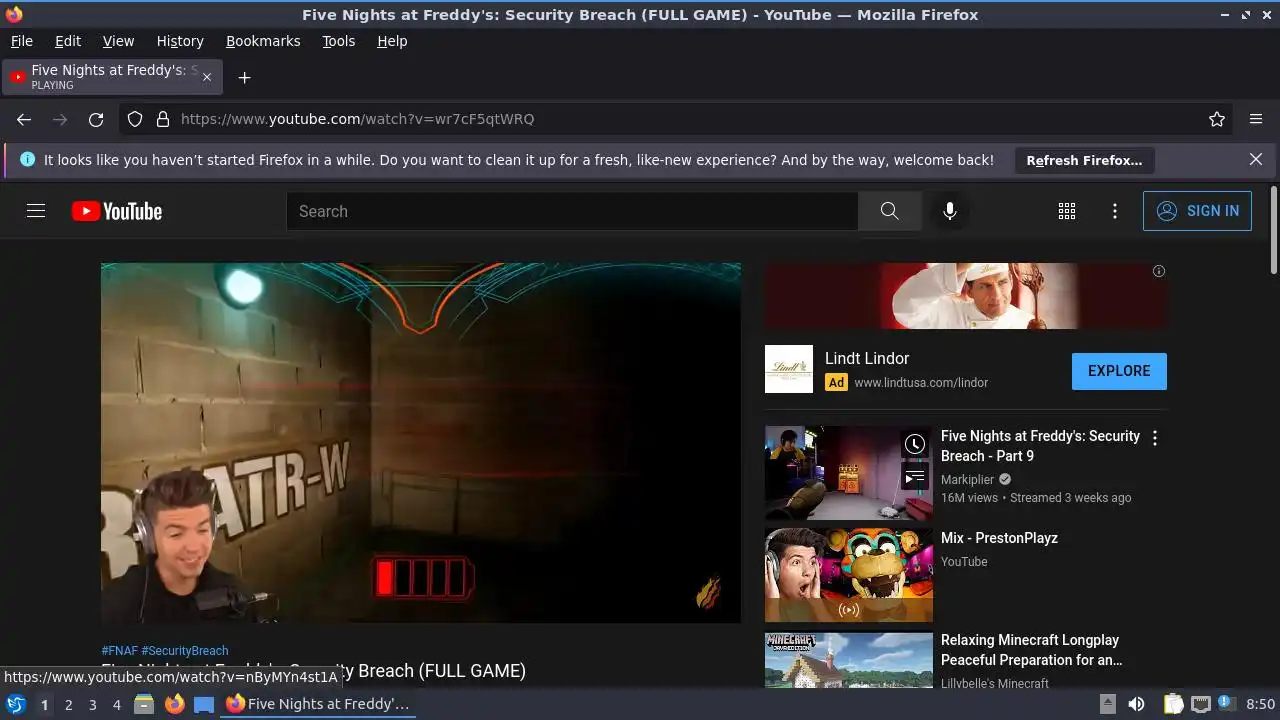
Task: Start voice search with microphone icon
Action: [950, 211]
